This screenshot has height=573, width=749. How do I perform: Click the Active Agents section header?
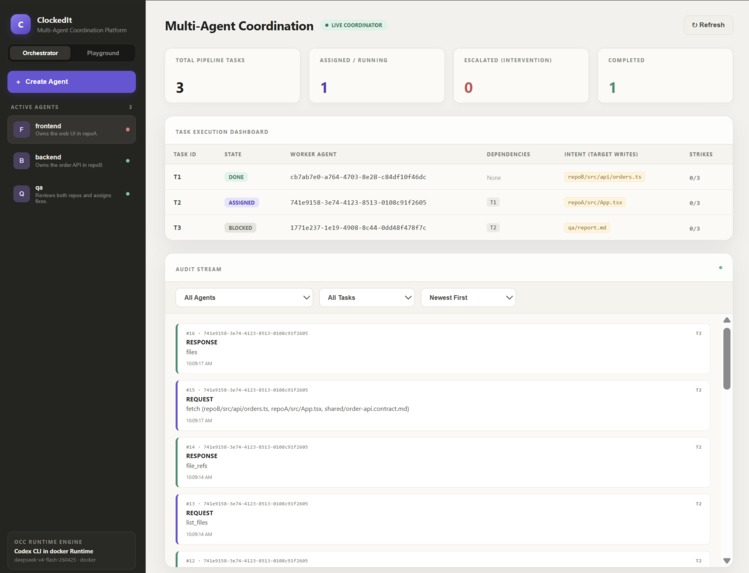tap(34, 107)
